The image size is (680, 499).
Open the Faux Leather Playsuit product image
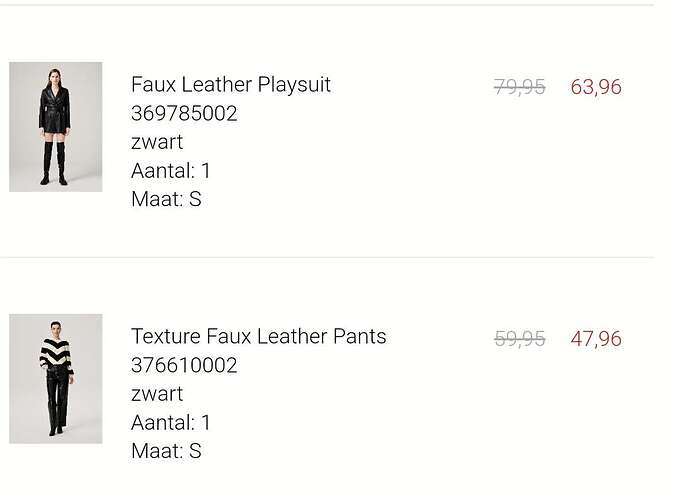click(x=56, y=127)
